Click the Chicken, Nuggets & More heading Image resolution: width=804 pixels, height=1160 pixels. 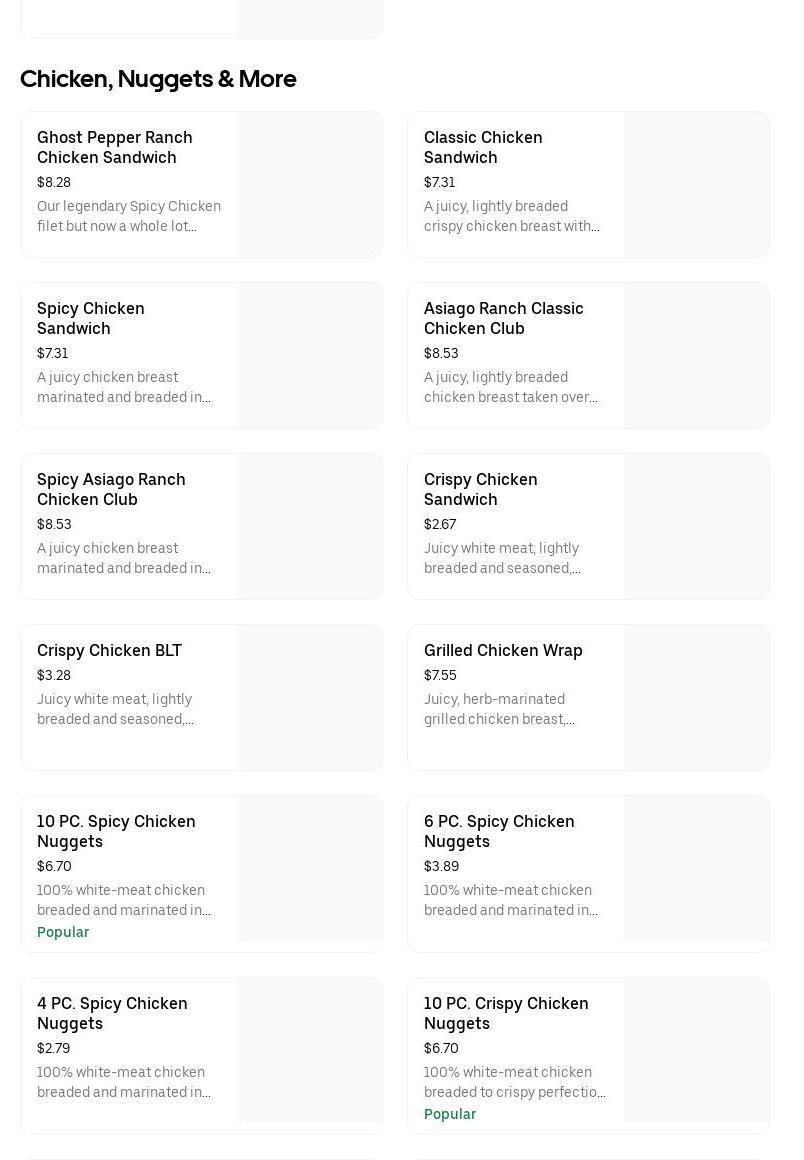[x=158, y=79]
